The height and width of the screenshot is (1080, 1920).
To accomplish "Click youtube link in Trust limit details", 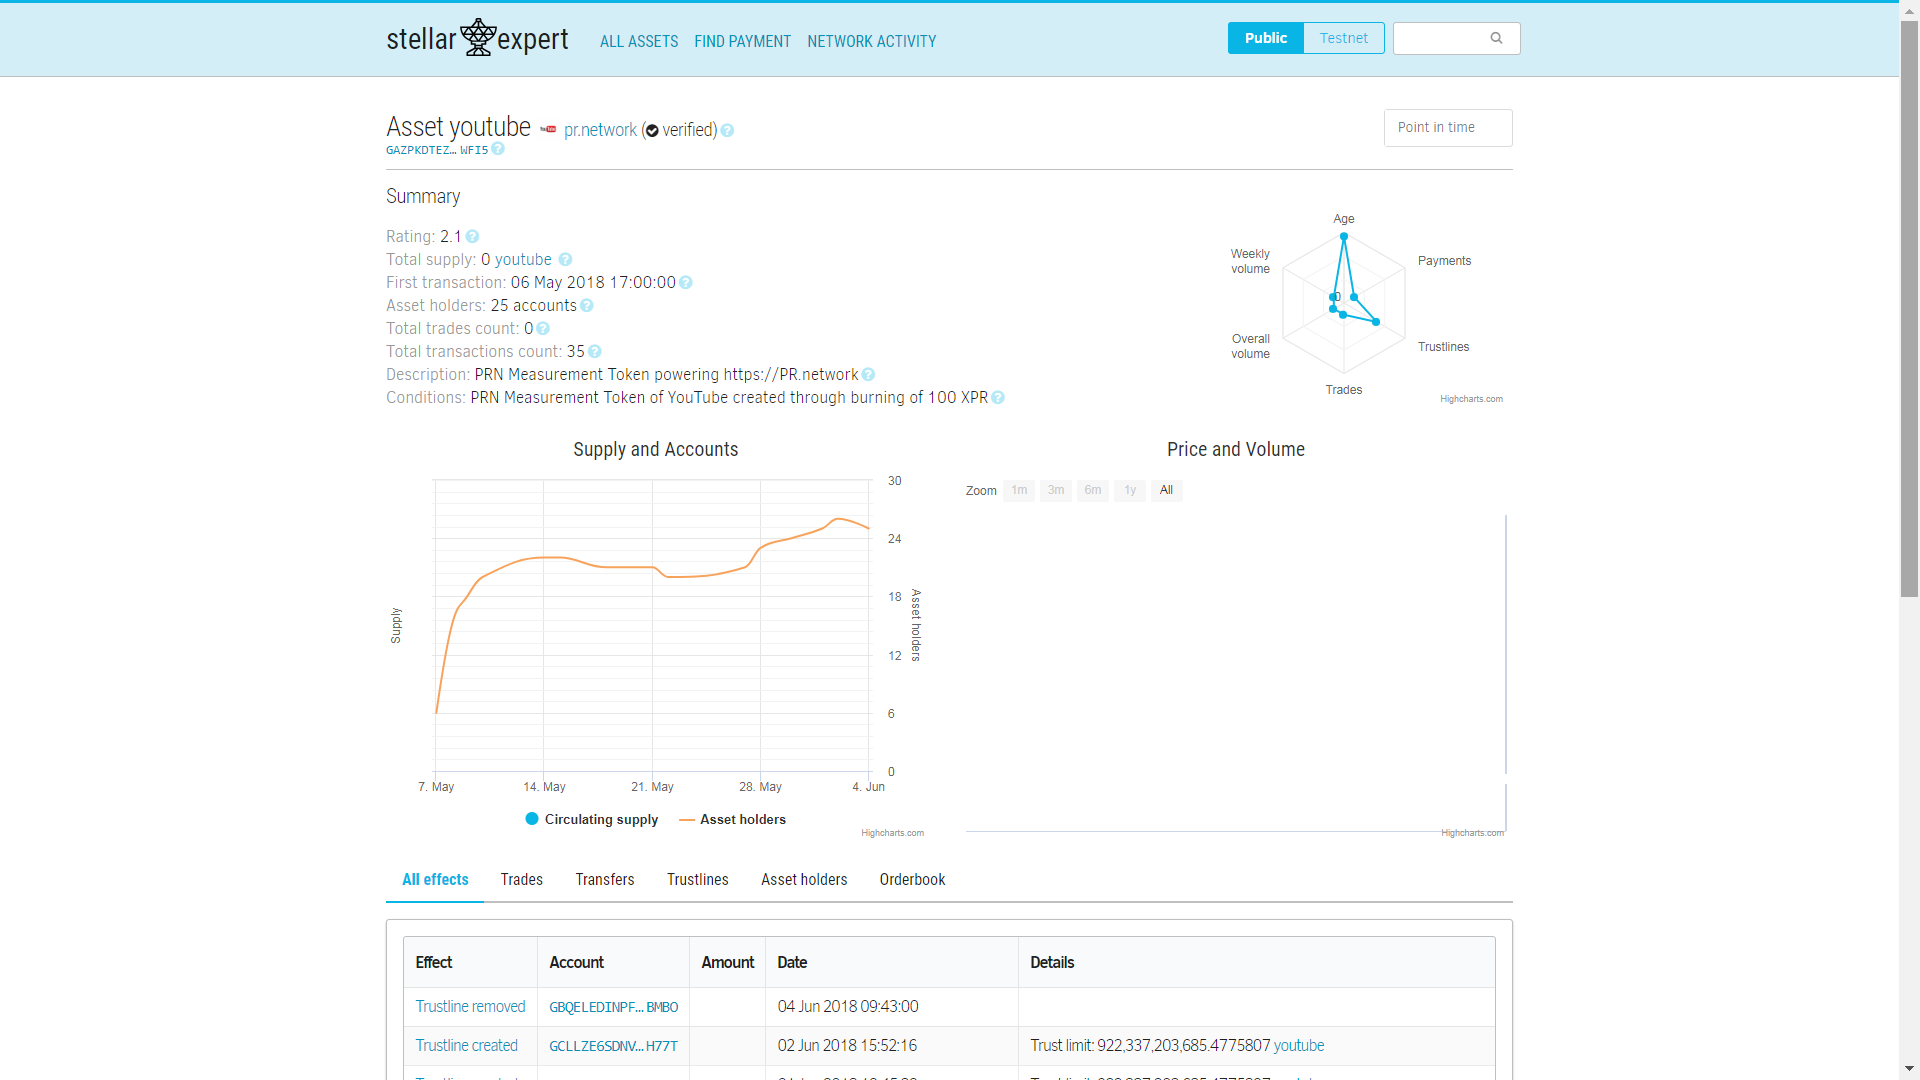I will [1299, 1046].
